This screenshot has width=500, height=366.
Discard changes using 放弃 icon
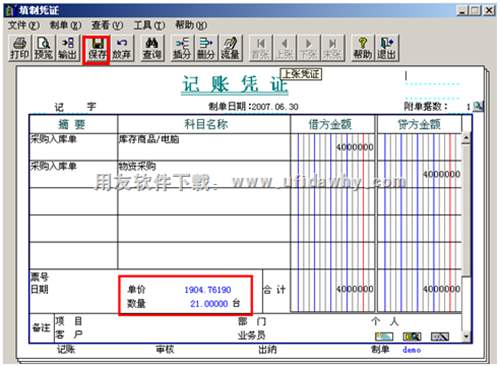(122, 48)
